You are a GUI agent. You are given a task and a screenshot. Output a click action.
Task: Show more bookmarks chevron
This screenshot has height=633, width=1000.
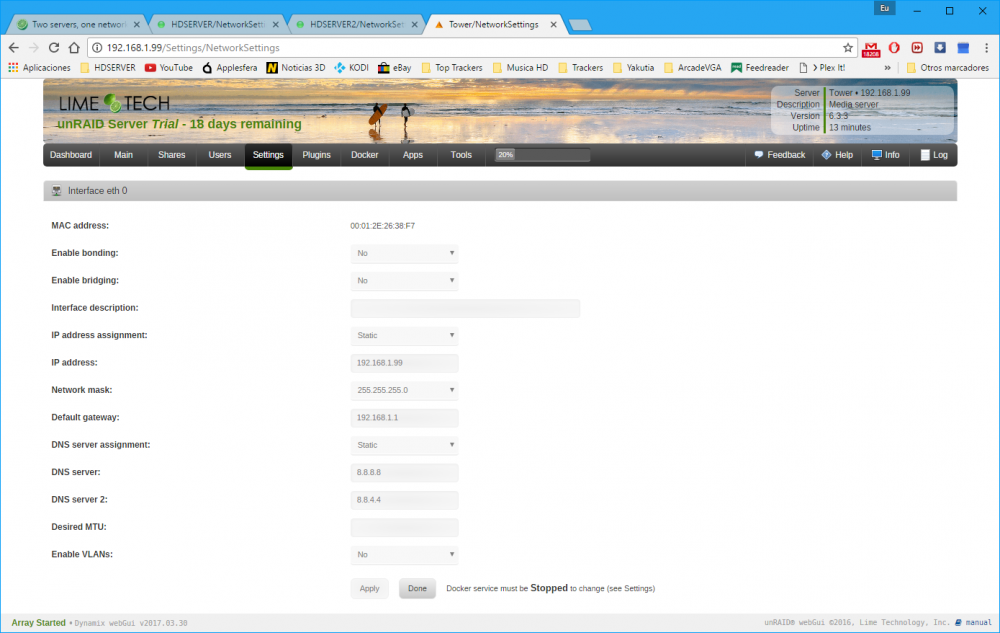[x=887, y=68]
